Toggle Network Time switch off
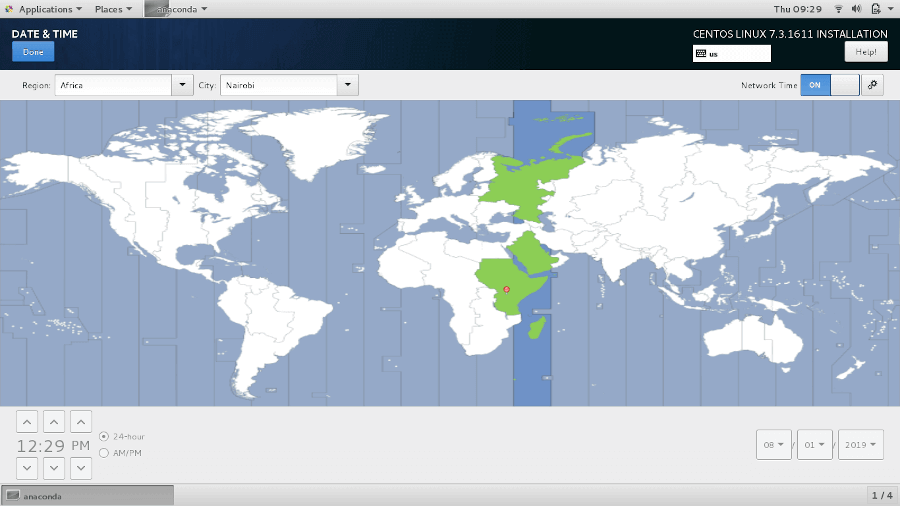900x506 pixels. 830,85
